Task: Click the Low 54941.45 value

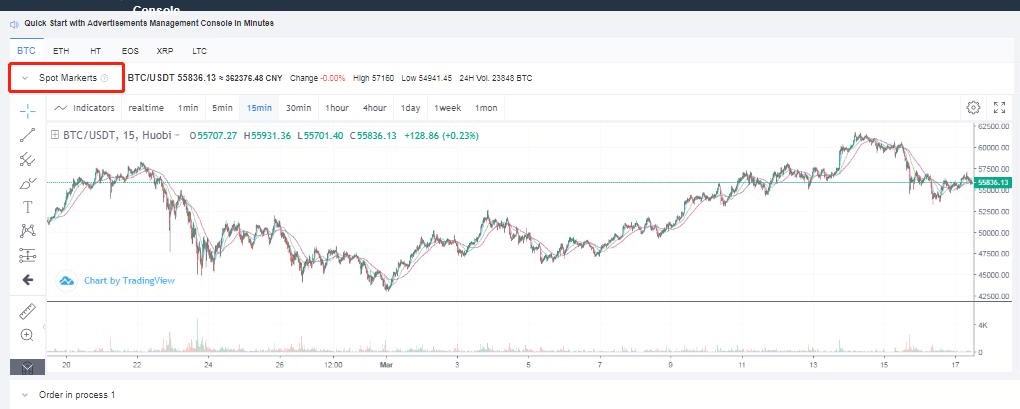Action: pos(427,78)
